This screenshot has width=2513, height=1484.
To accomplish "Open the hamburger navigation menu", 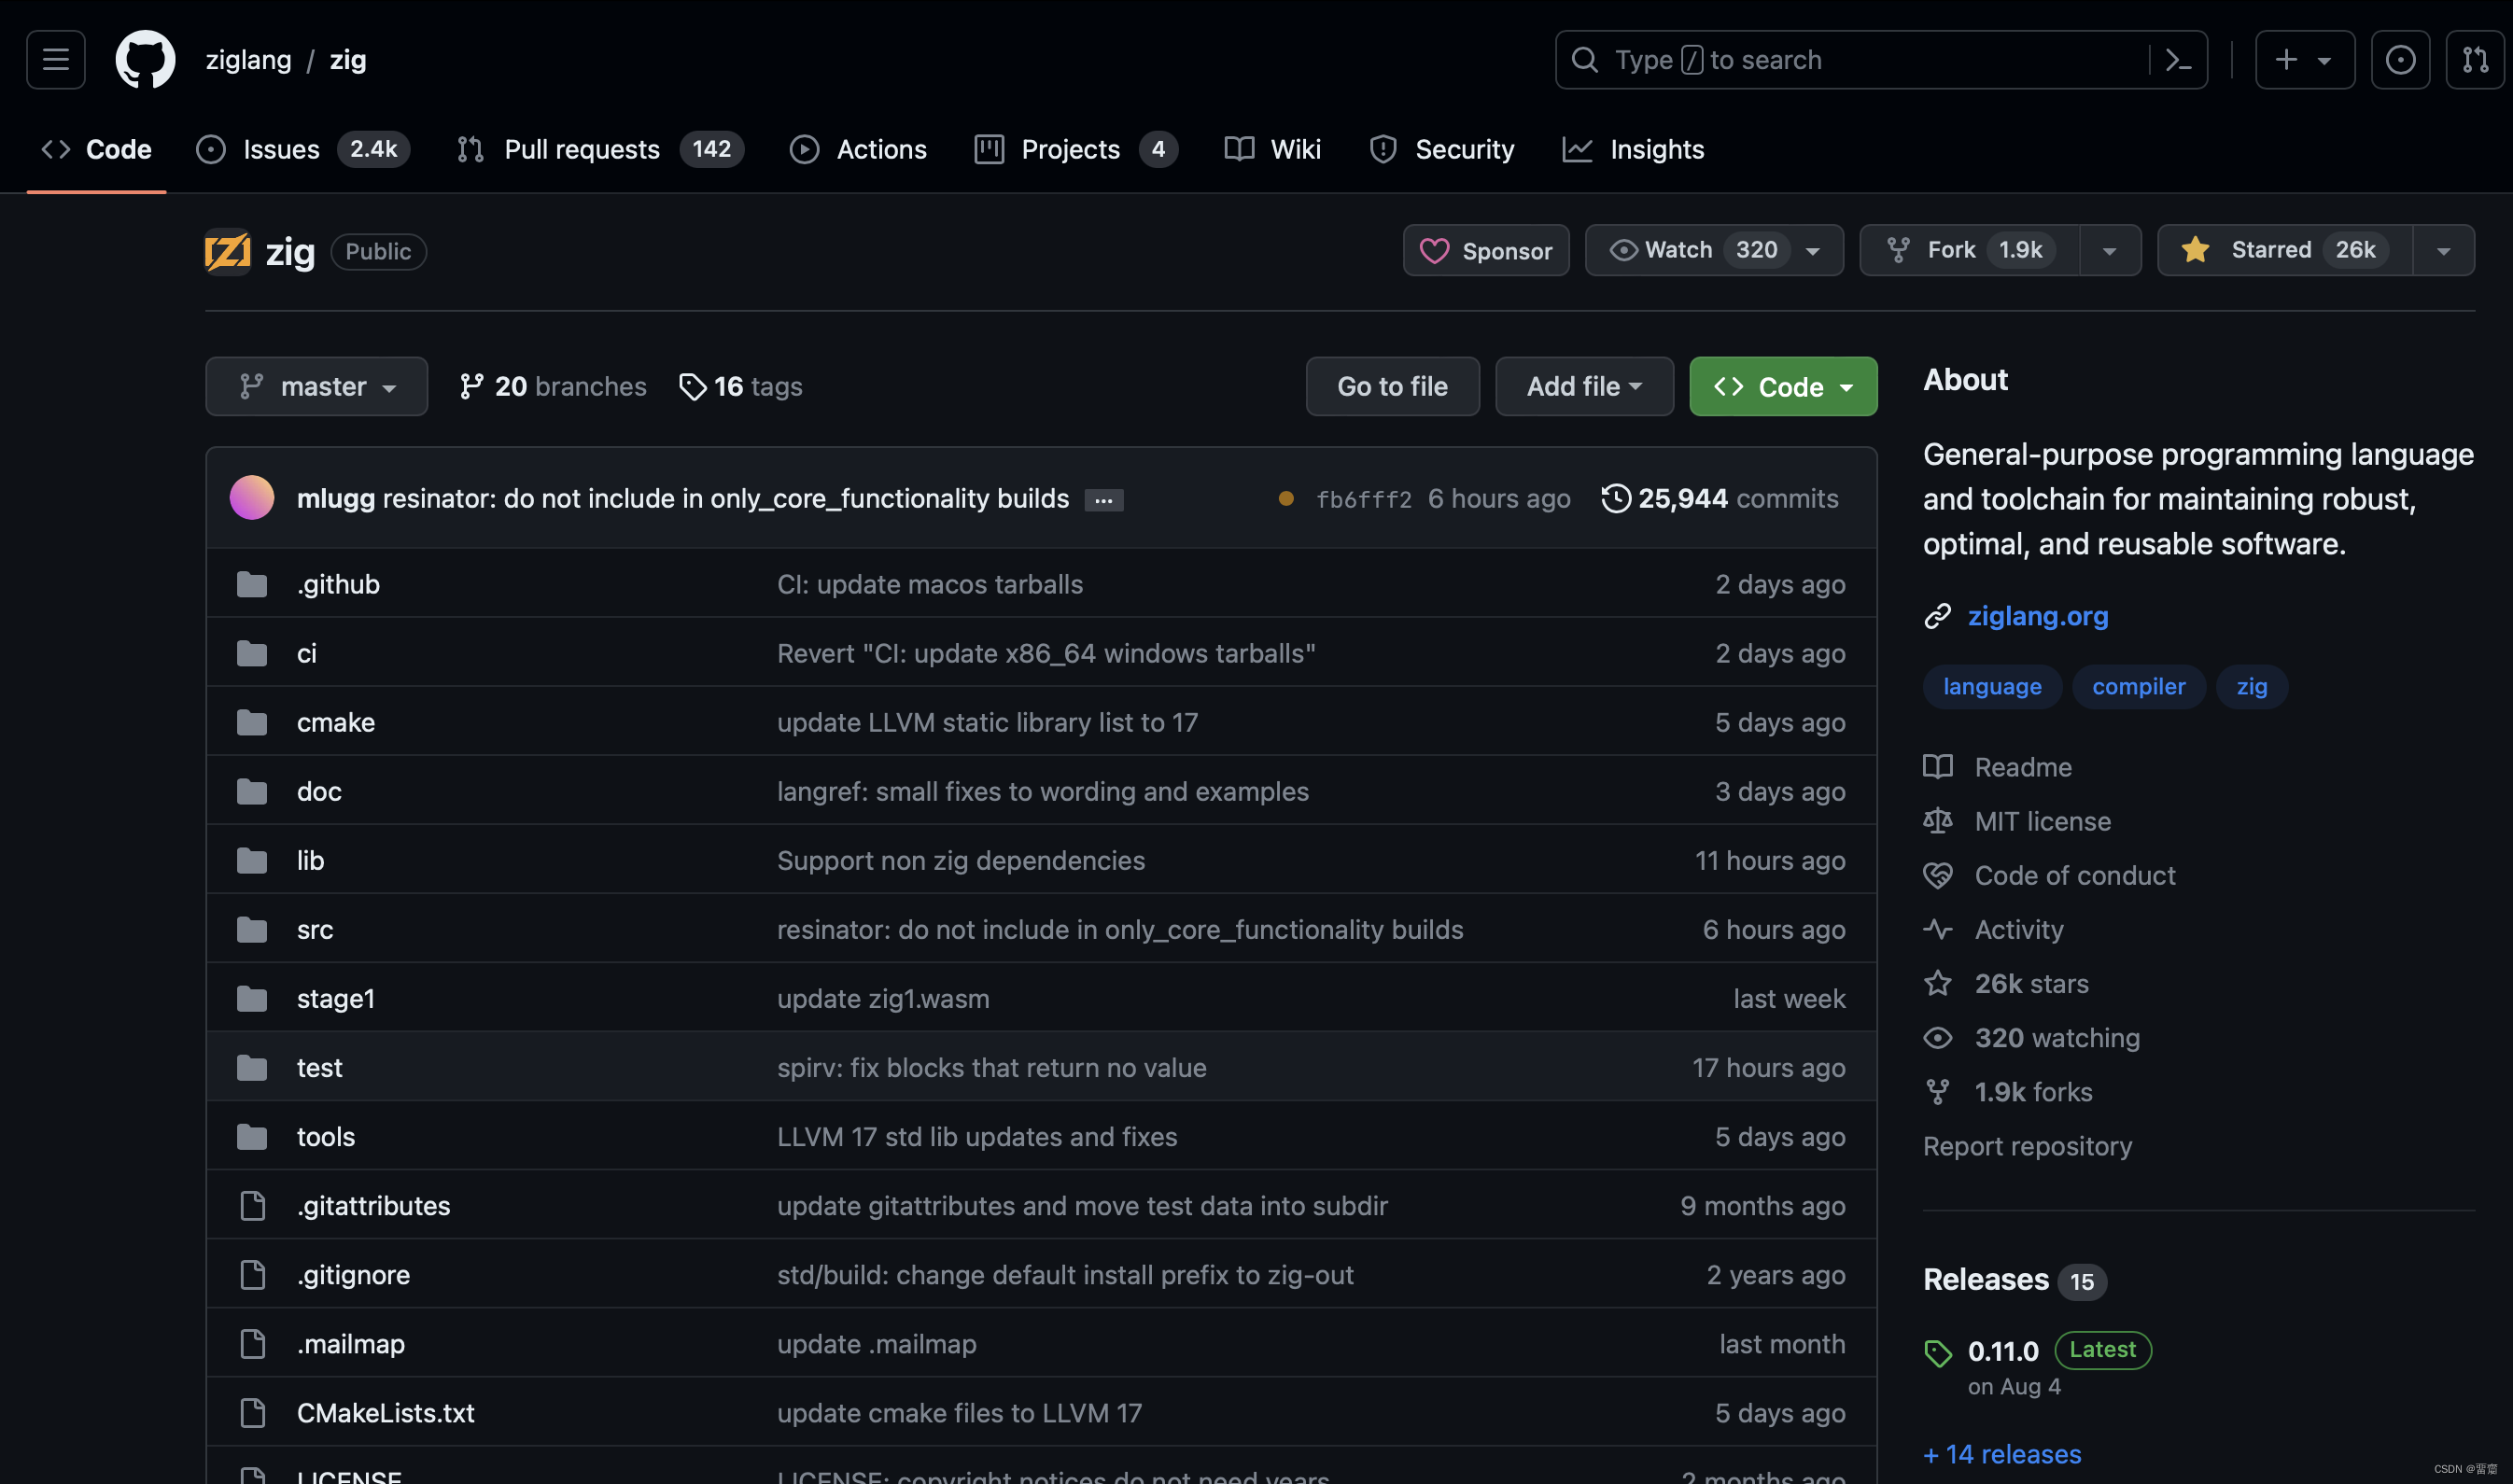I will (56, 60).
